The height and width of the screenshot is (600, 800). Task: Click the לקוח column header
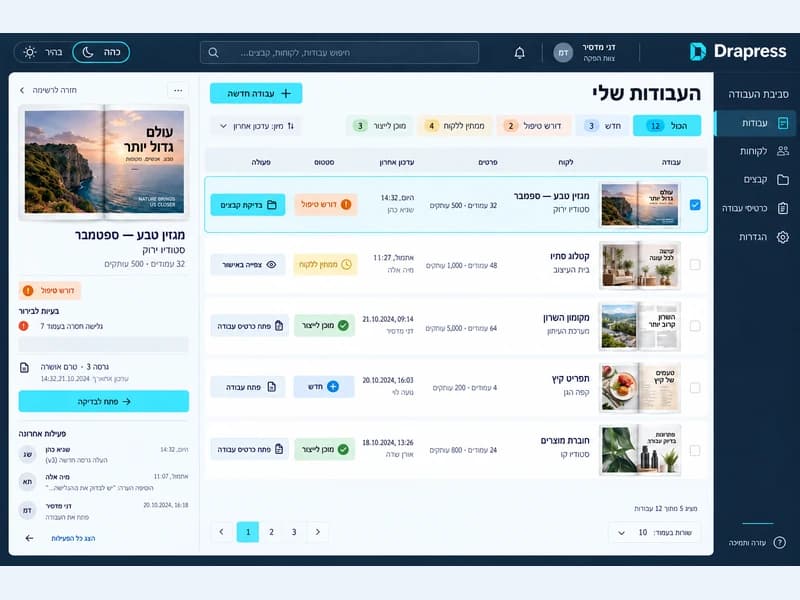click(565, 162)
